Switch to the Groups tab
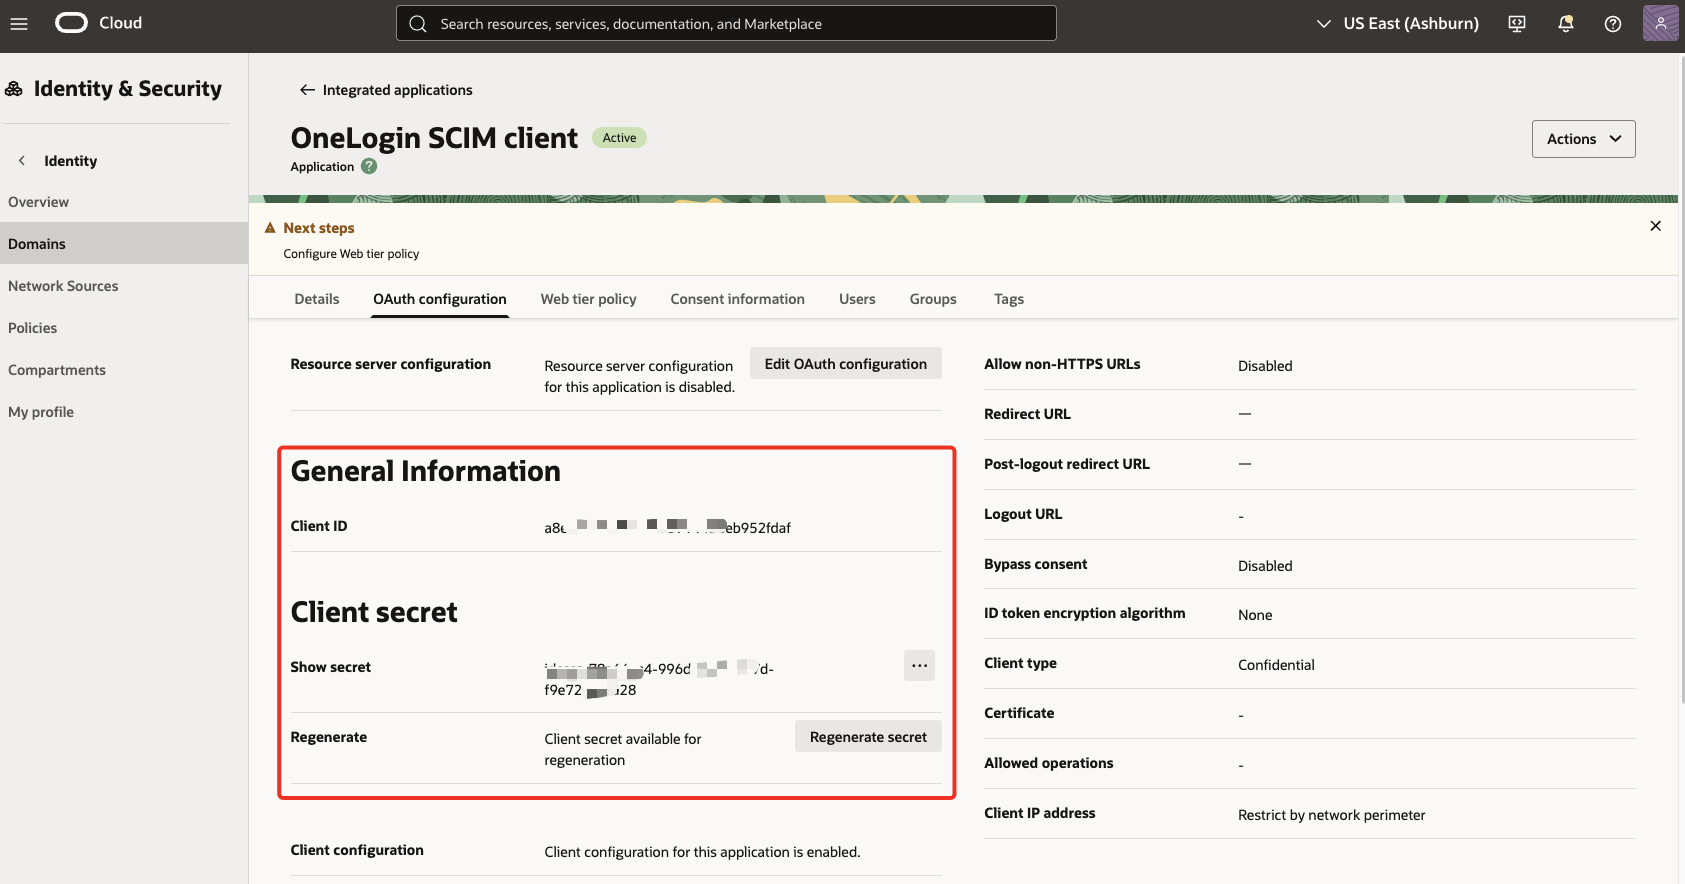Image resolution: width=1685 pixels, height=884 pixels. click(933, 299)
